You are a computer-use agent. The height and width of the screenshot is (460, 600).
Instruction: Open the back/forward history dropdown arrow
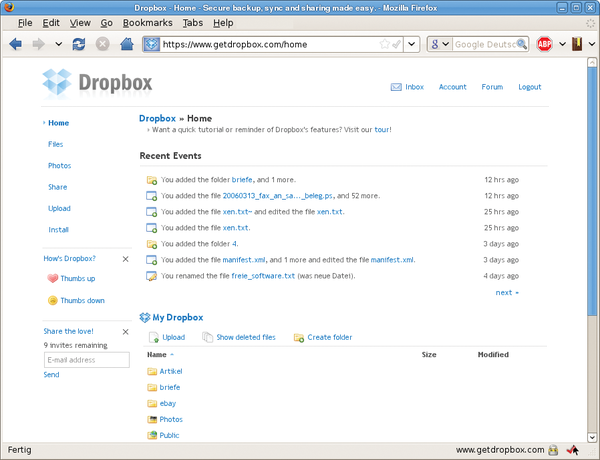click(x=59, y=44)
